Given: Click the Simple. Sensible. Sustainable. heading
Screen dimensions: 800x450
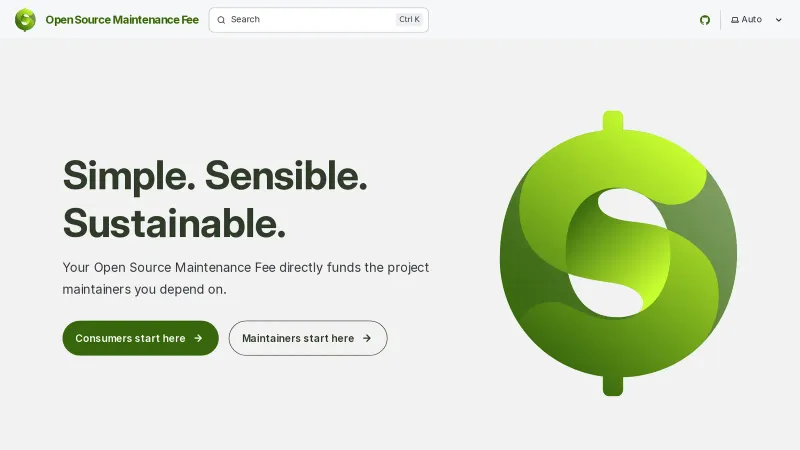Looking at the screenshot, I should click(x=215, y=199).
